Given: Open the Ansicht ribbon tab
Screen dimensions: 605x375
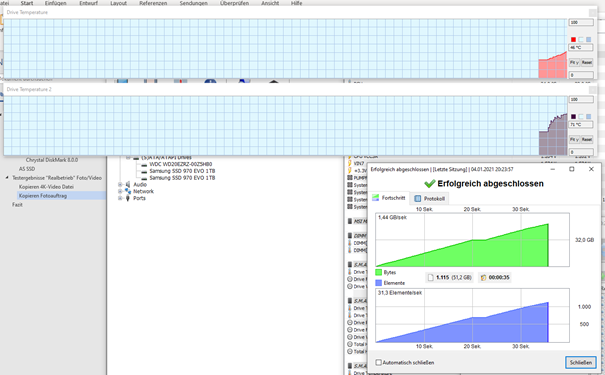Looking at the screenshot, I should click(270, 3).
